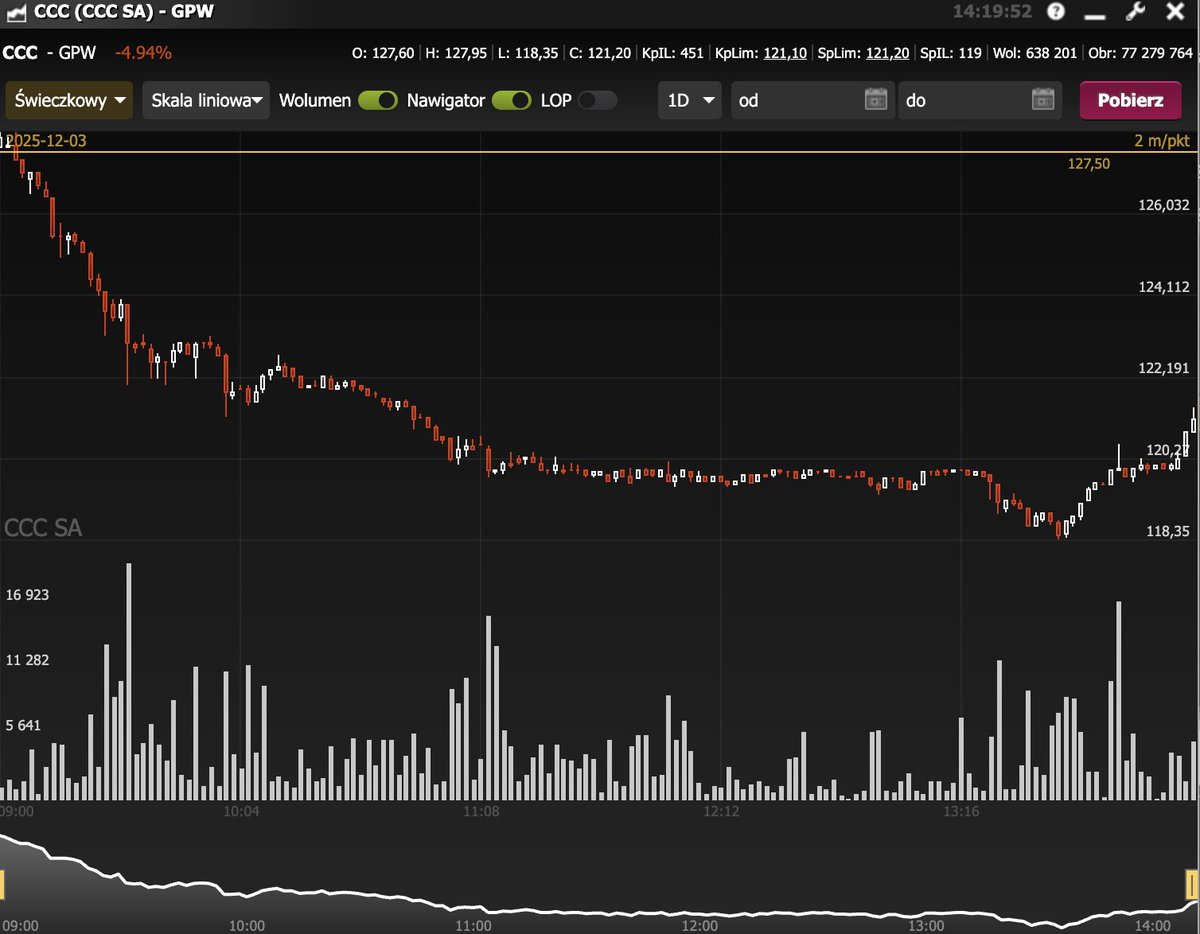
Task: Click the 11:08 time axis label
Action: pyautogui.click(x=481, y=812)
